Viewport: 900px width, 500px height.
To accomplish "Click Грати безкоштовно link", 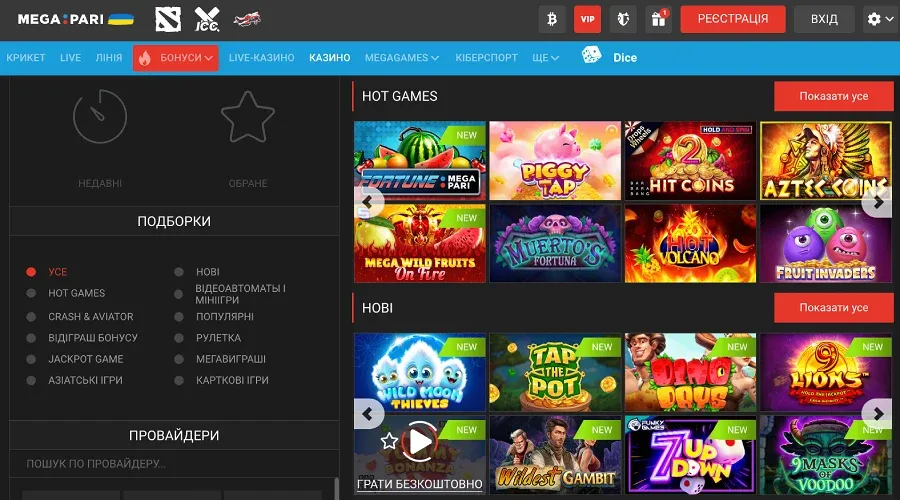I will (x=420, y=484).
